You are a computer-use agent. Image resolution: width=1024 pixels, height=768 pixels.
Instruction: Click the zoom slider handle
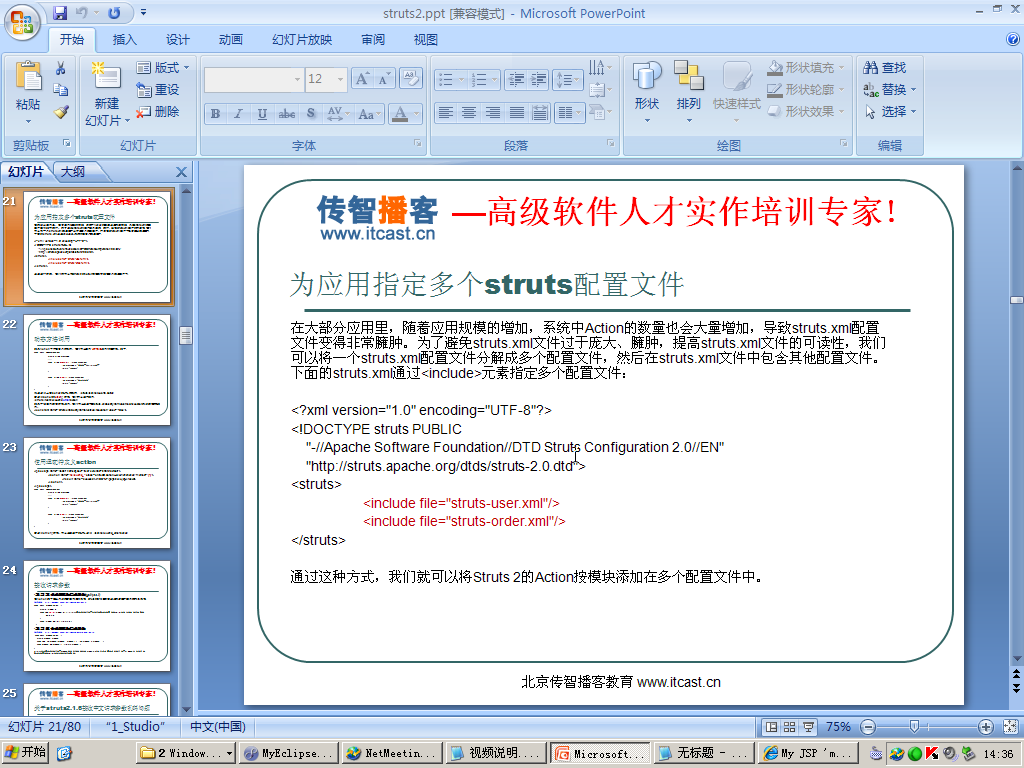914,727
